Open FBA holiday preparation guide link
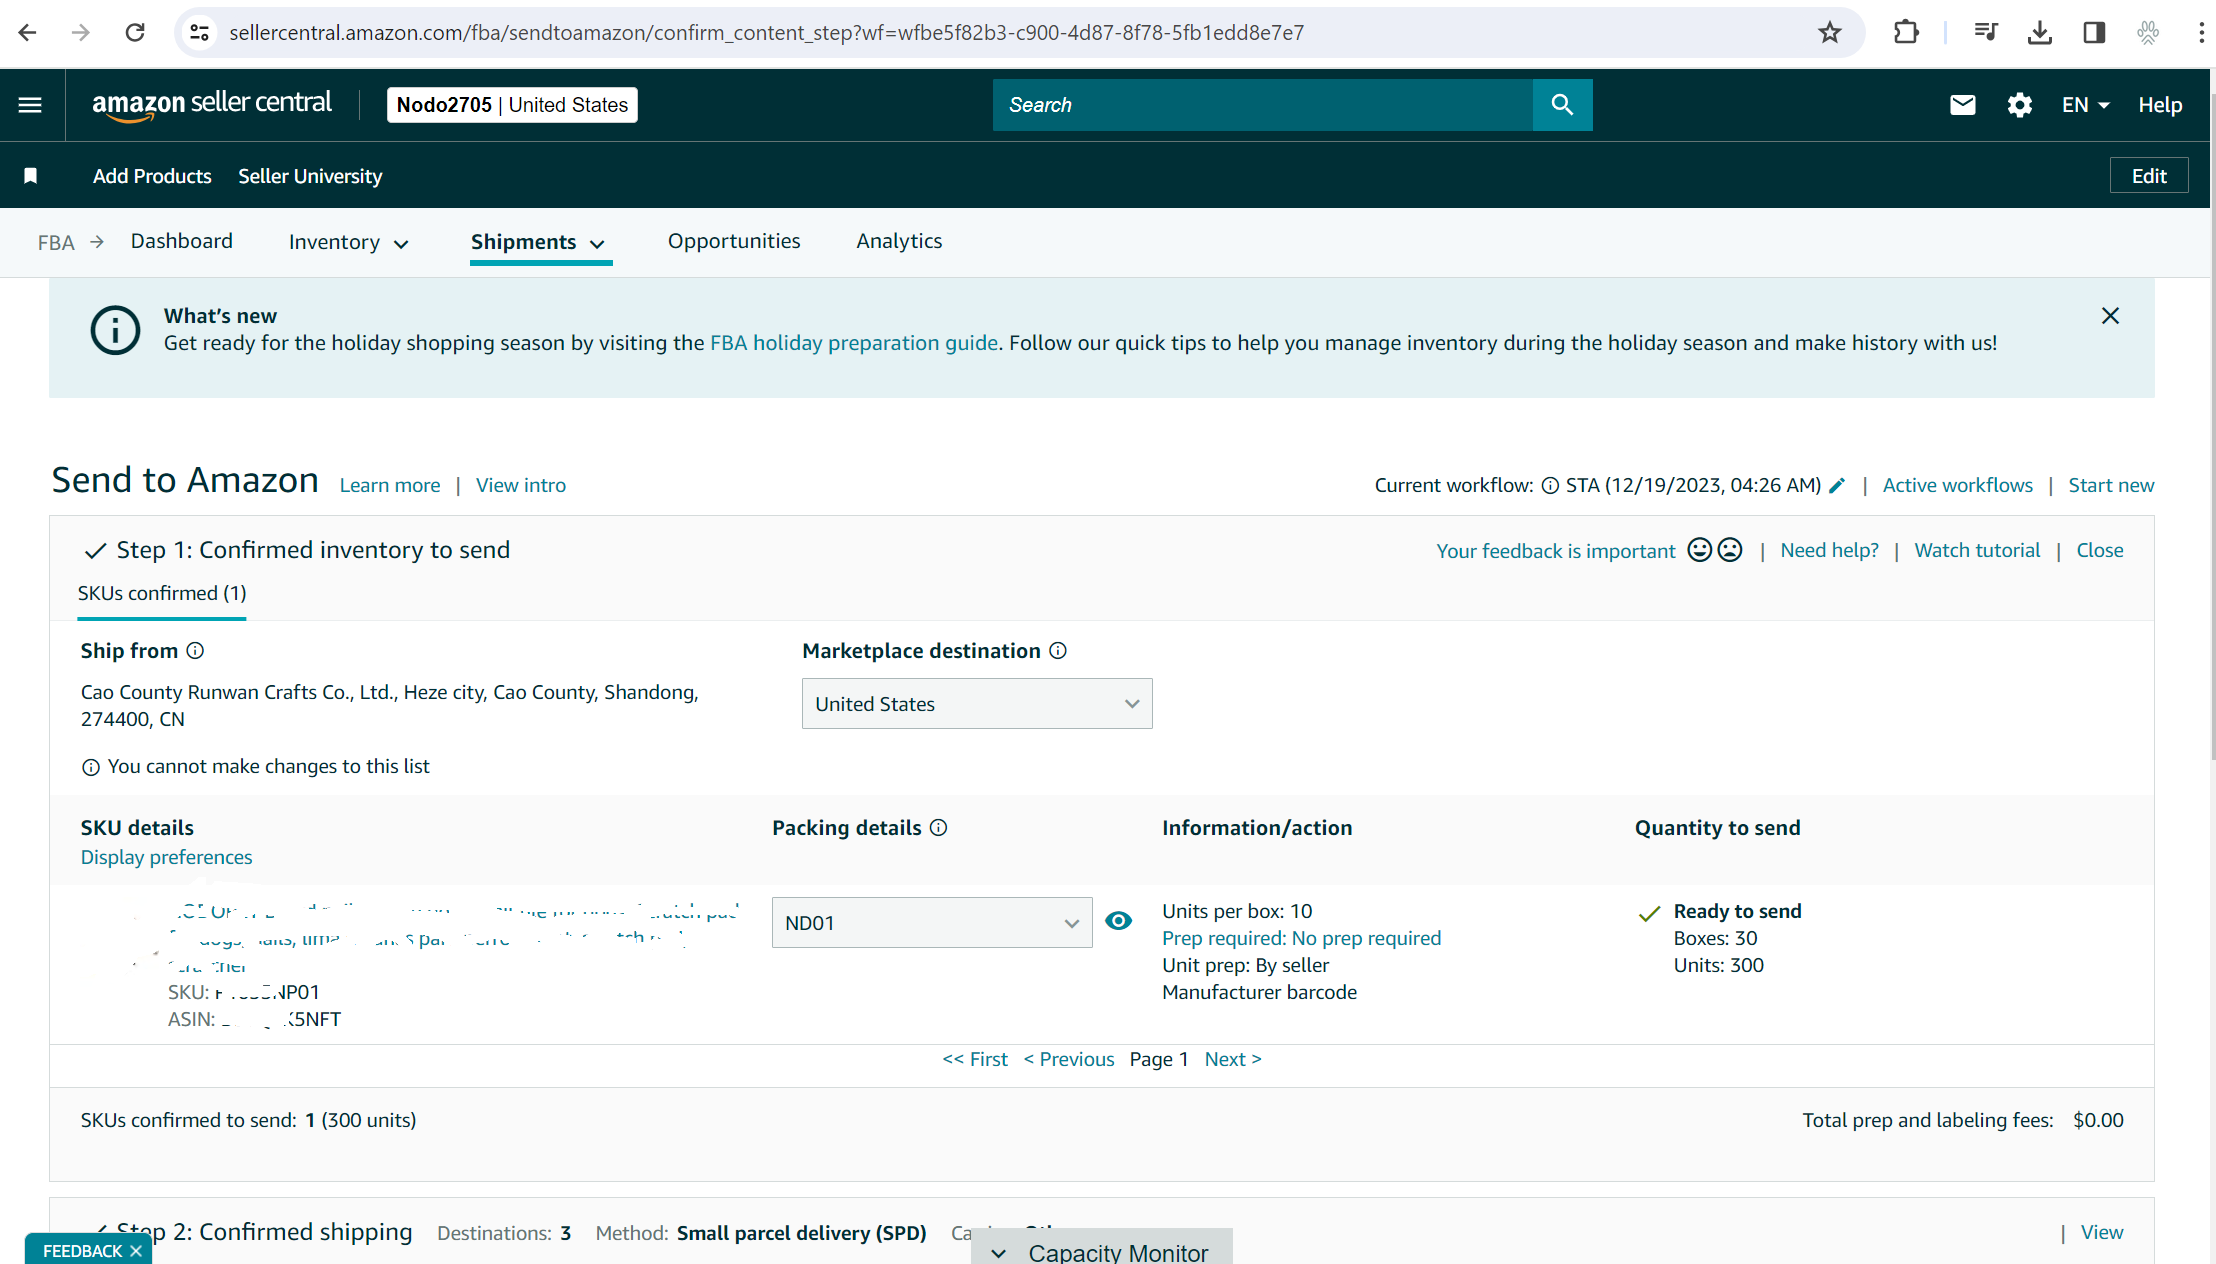2216x1264 pixels. (x=854, y=343)
